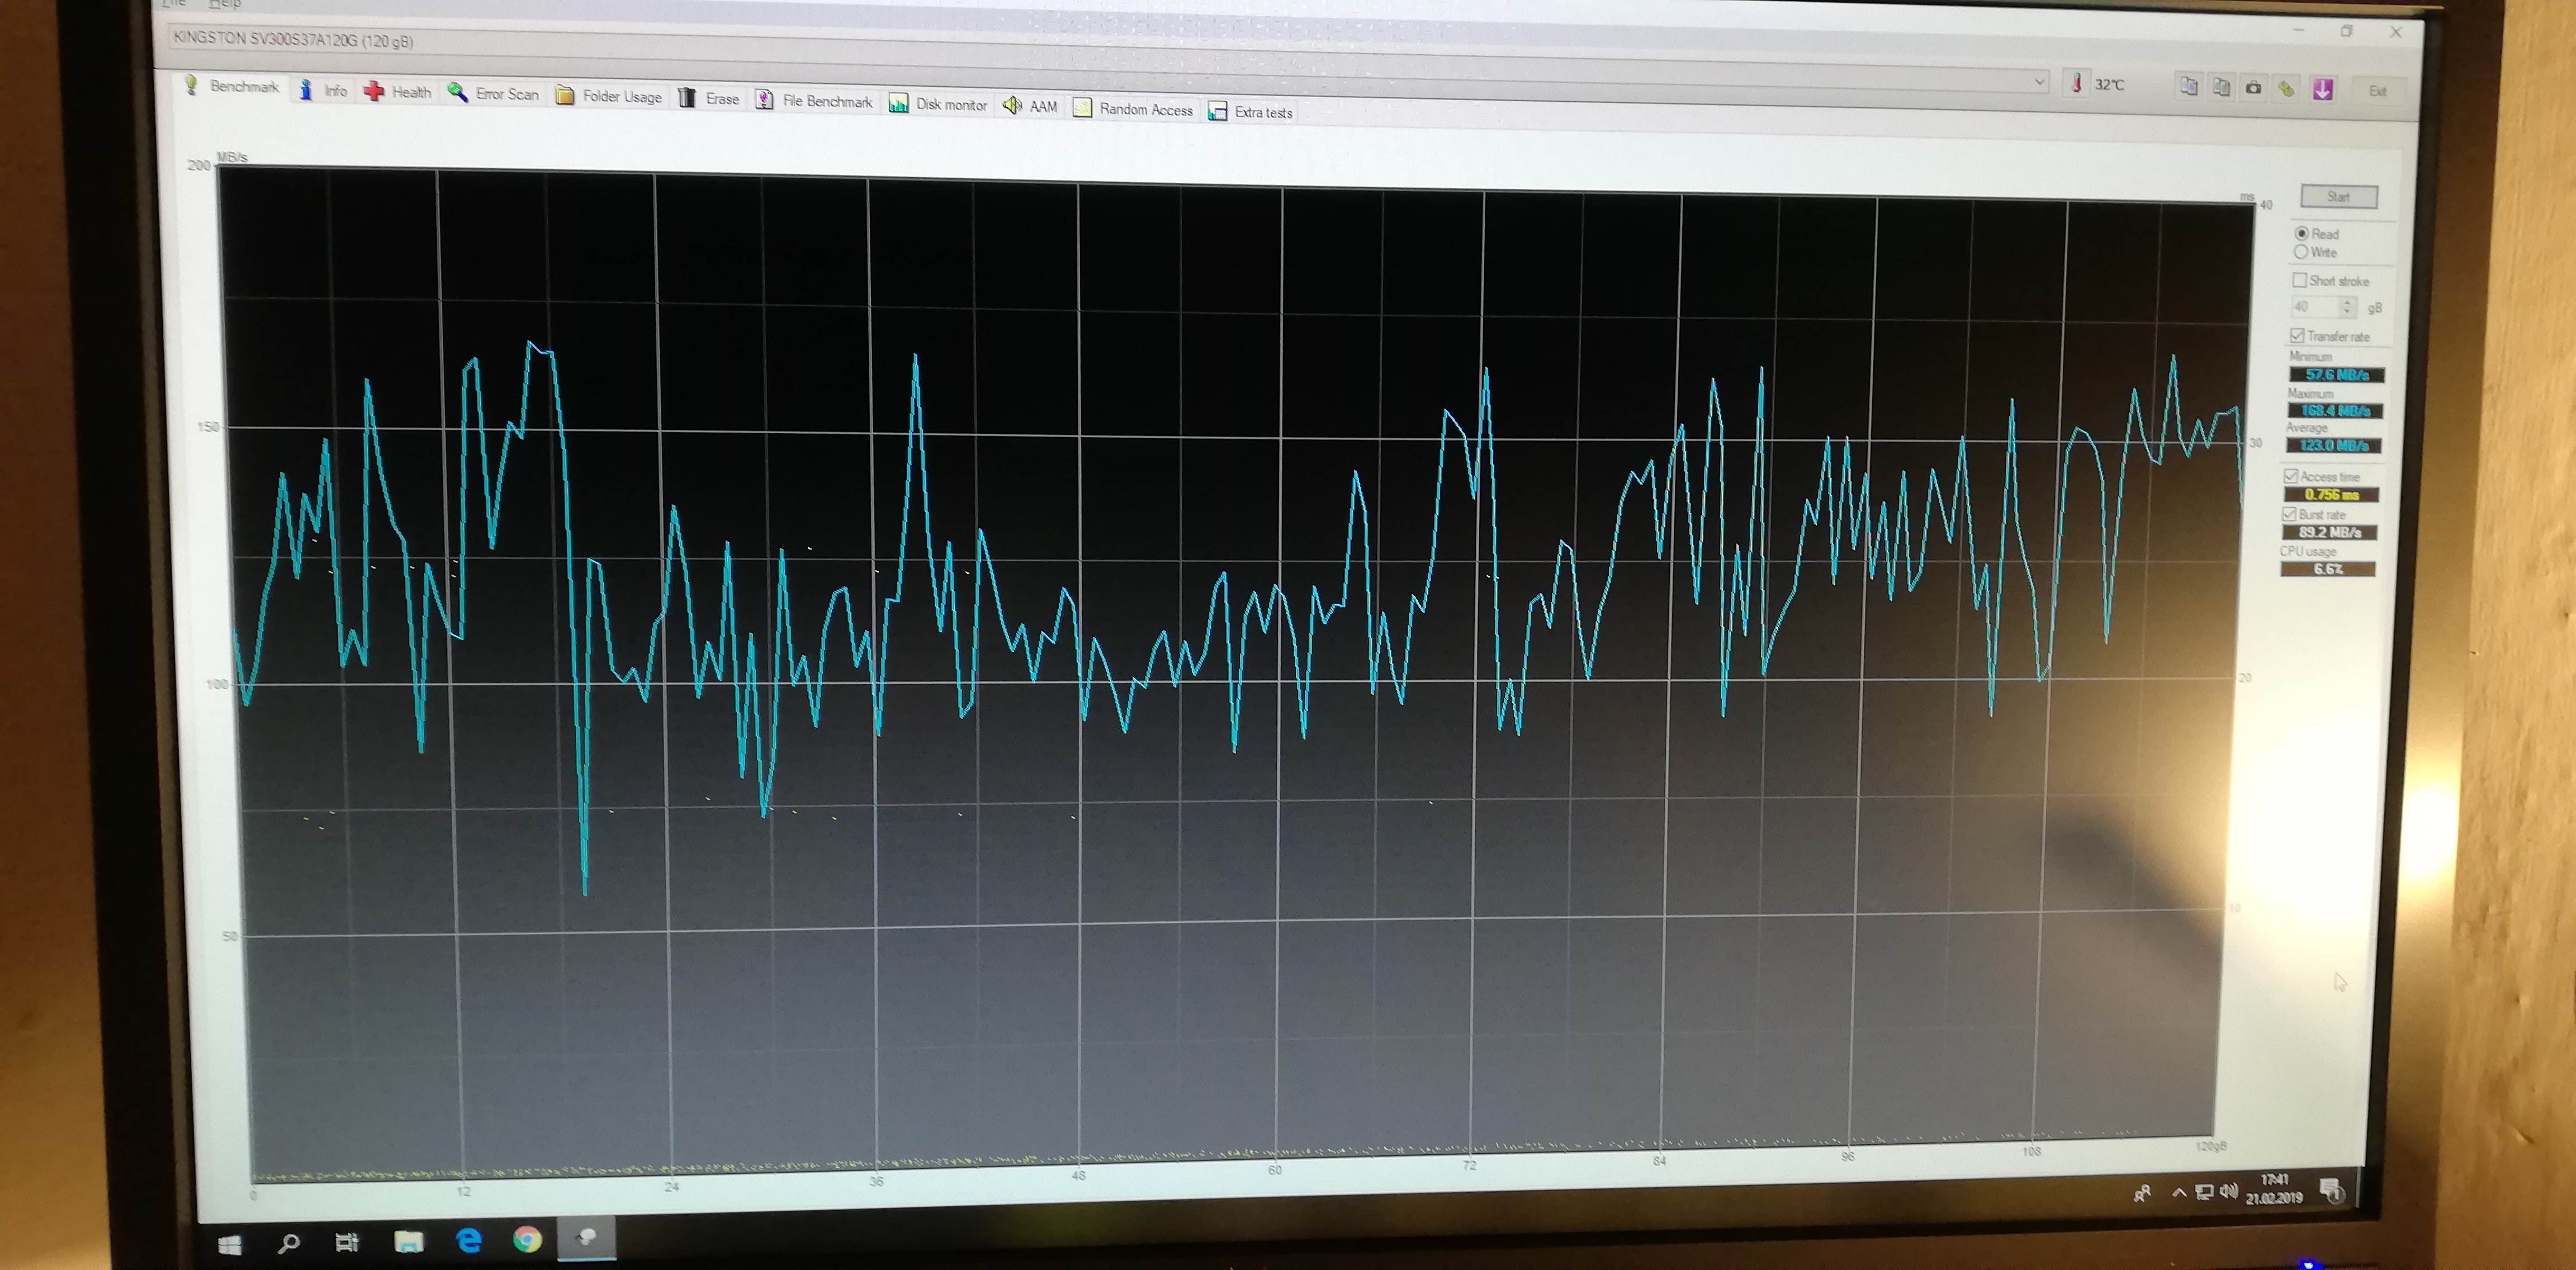The height and width of the screenshot is (1270, 2576).
Task: Click the purple download arrow icon
Action: pos(2322,90)
